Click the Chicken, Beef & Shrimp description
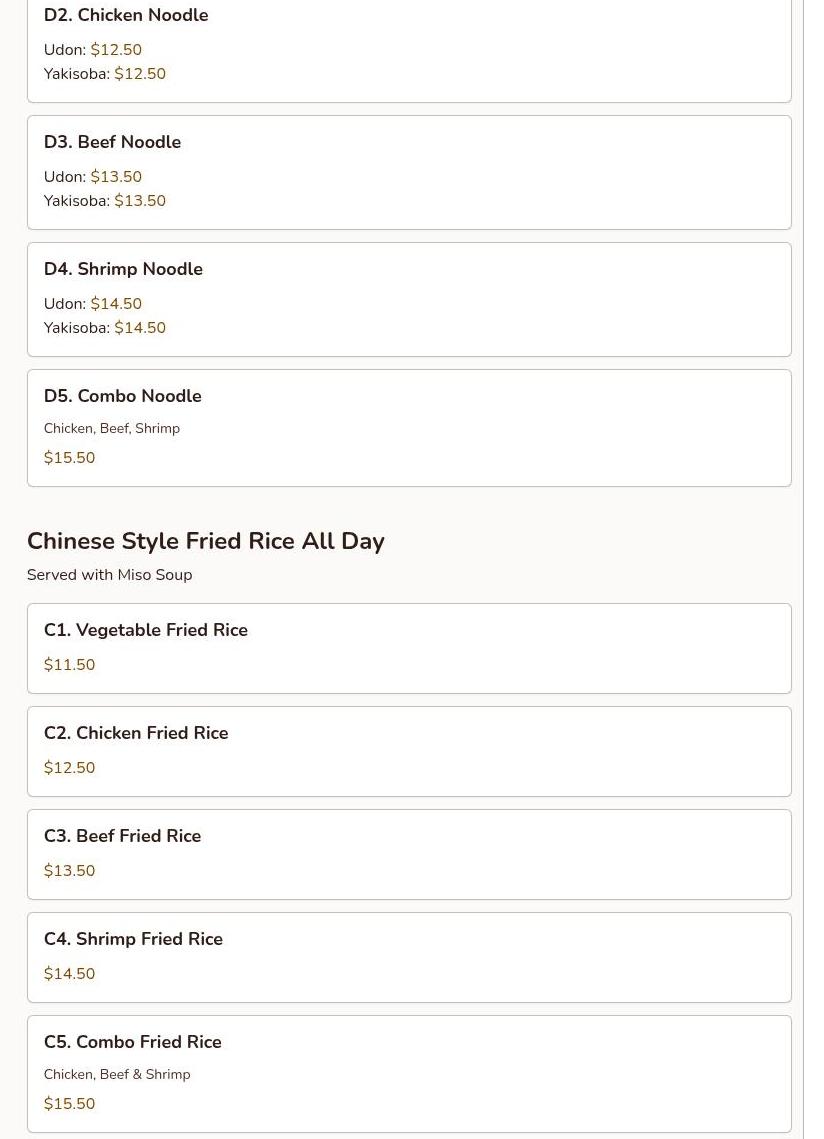824x1139 pixels. 117,1074
